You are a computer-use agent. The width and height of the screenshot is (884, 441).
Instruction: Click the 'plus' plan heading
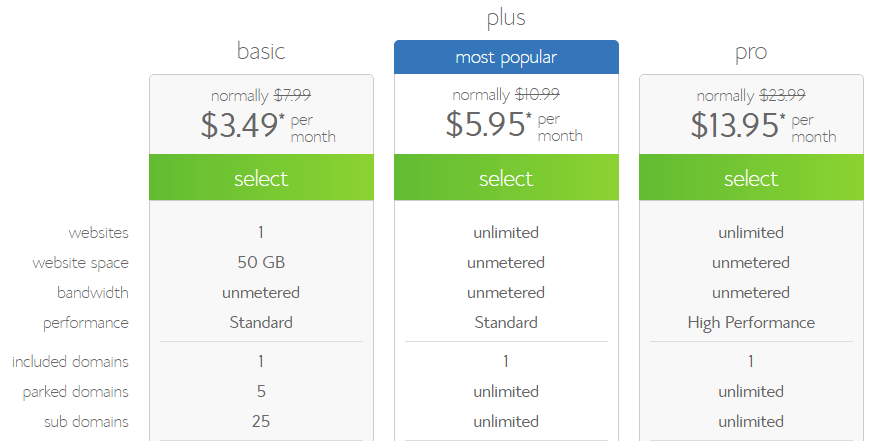(506, 17)
